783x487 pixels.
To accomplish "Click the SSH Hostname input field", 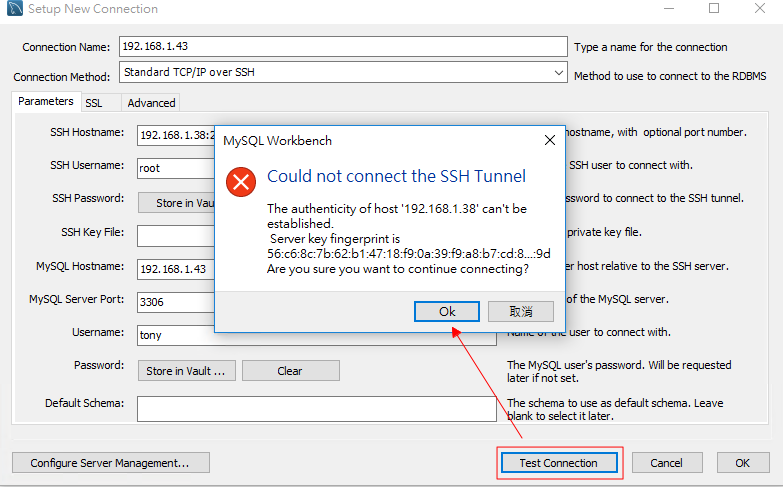I will (x=176, y=135).
